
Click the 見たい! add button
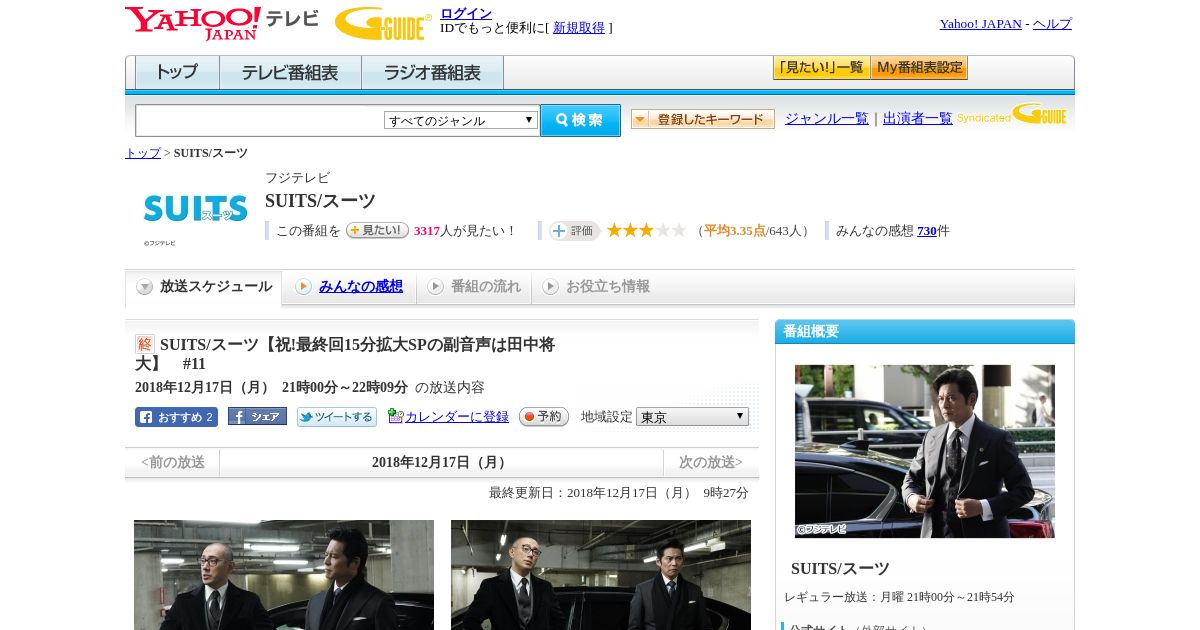377,230
